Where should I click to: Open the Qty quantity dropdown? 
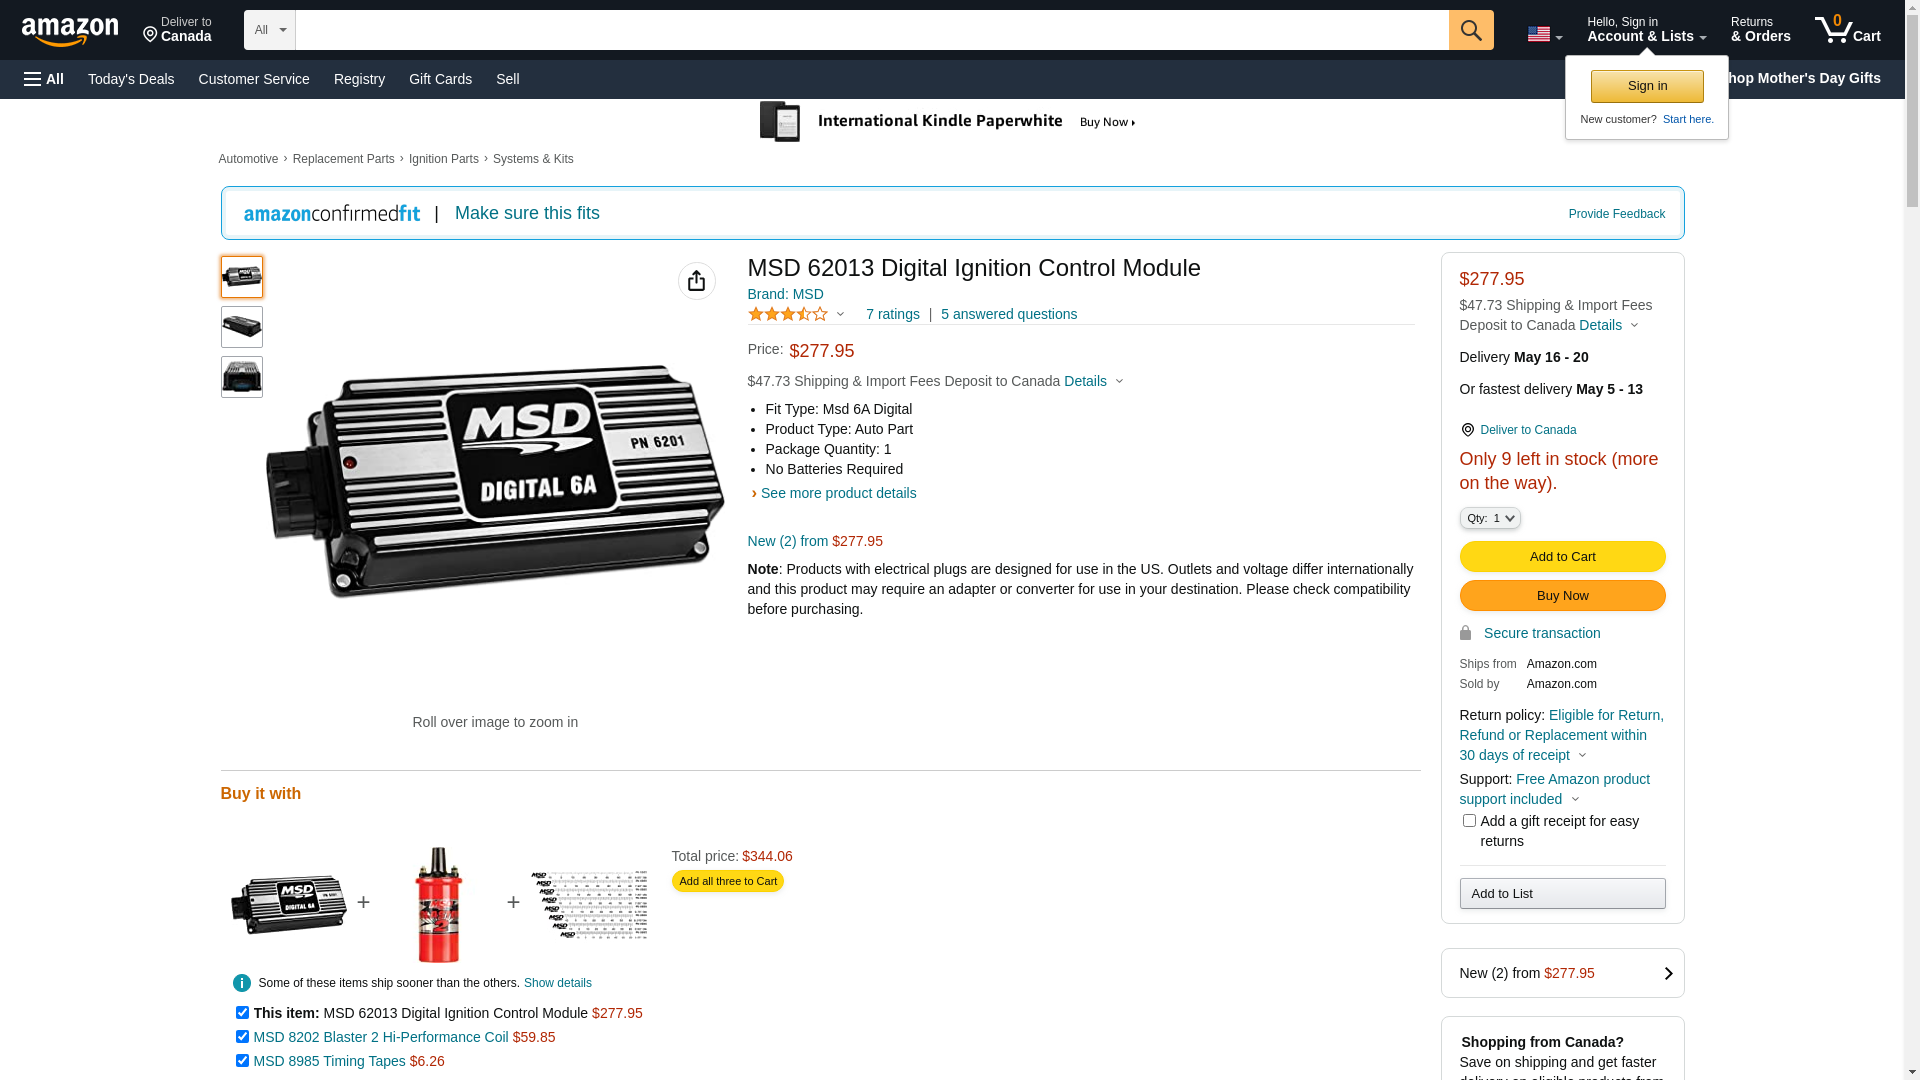point(1489,518)
